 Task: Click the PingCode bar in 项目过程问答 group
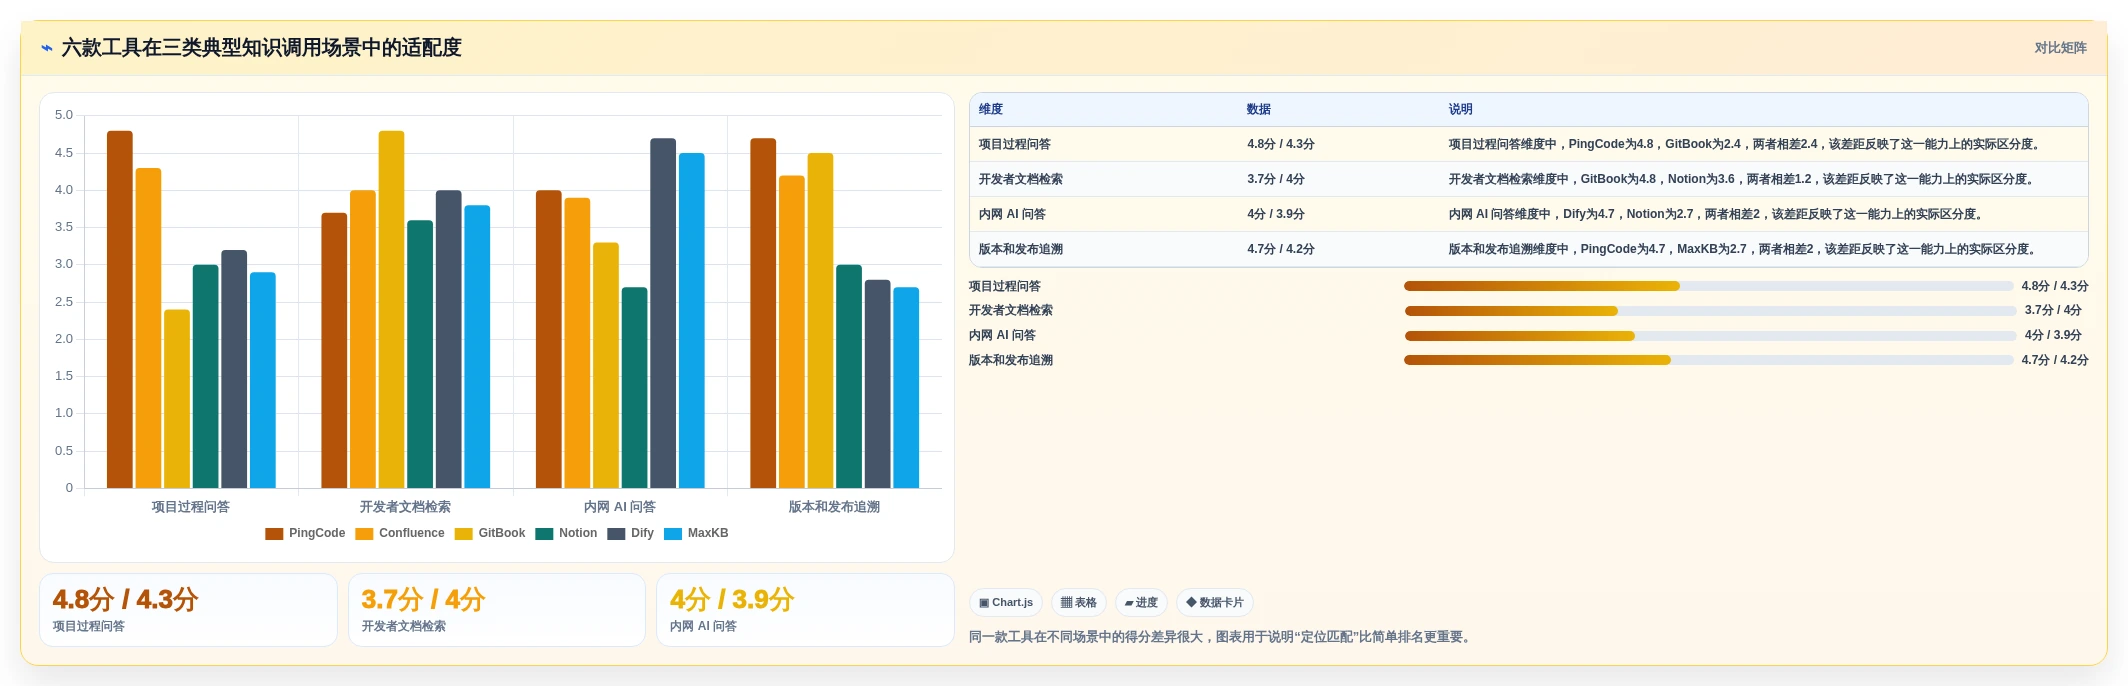coord(120,310)
